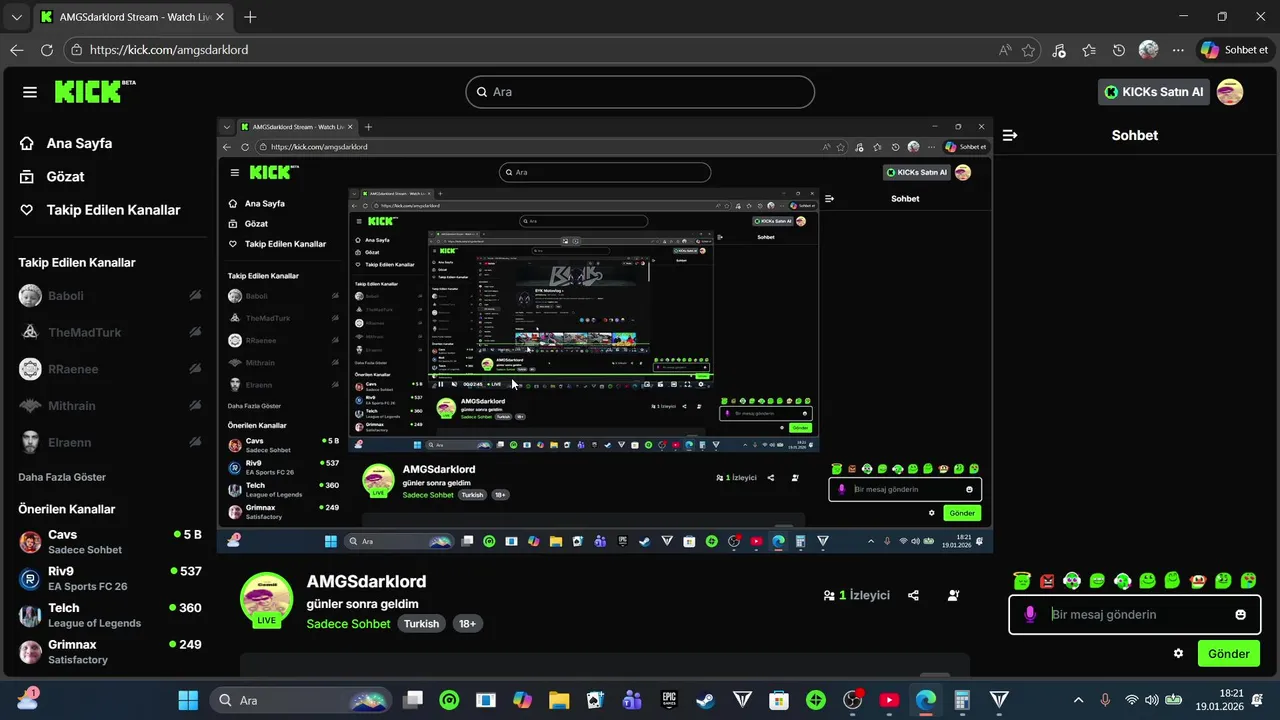Open Edge history icon

[x=1119, y=50]
